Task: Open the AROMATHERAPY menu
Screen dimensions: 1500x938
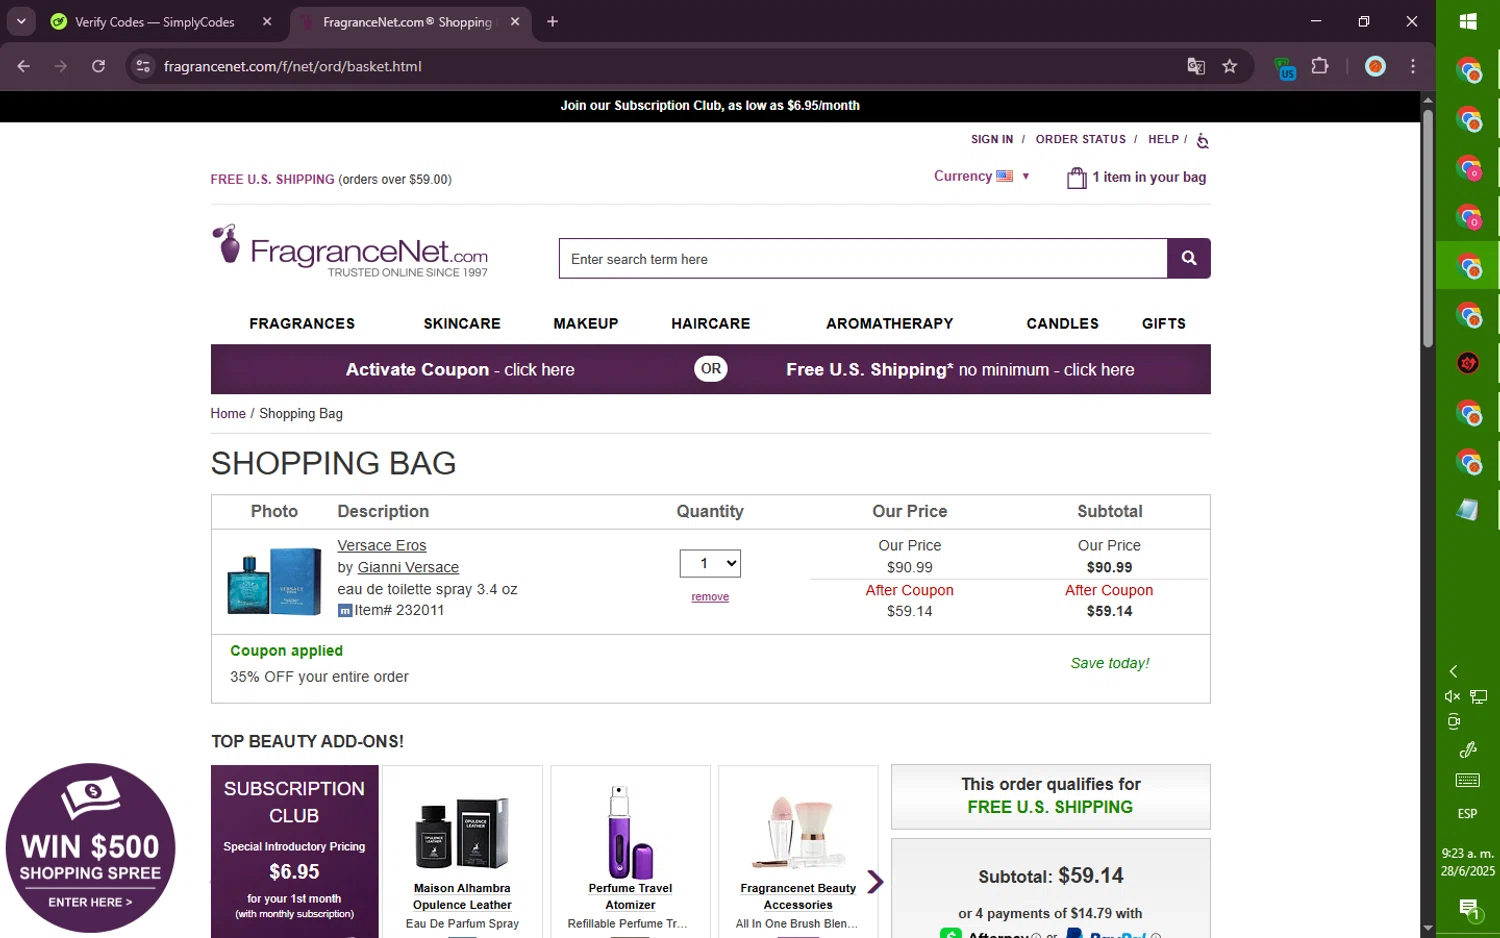Action: pyautogui.click(x=890, y=323)
